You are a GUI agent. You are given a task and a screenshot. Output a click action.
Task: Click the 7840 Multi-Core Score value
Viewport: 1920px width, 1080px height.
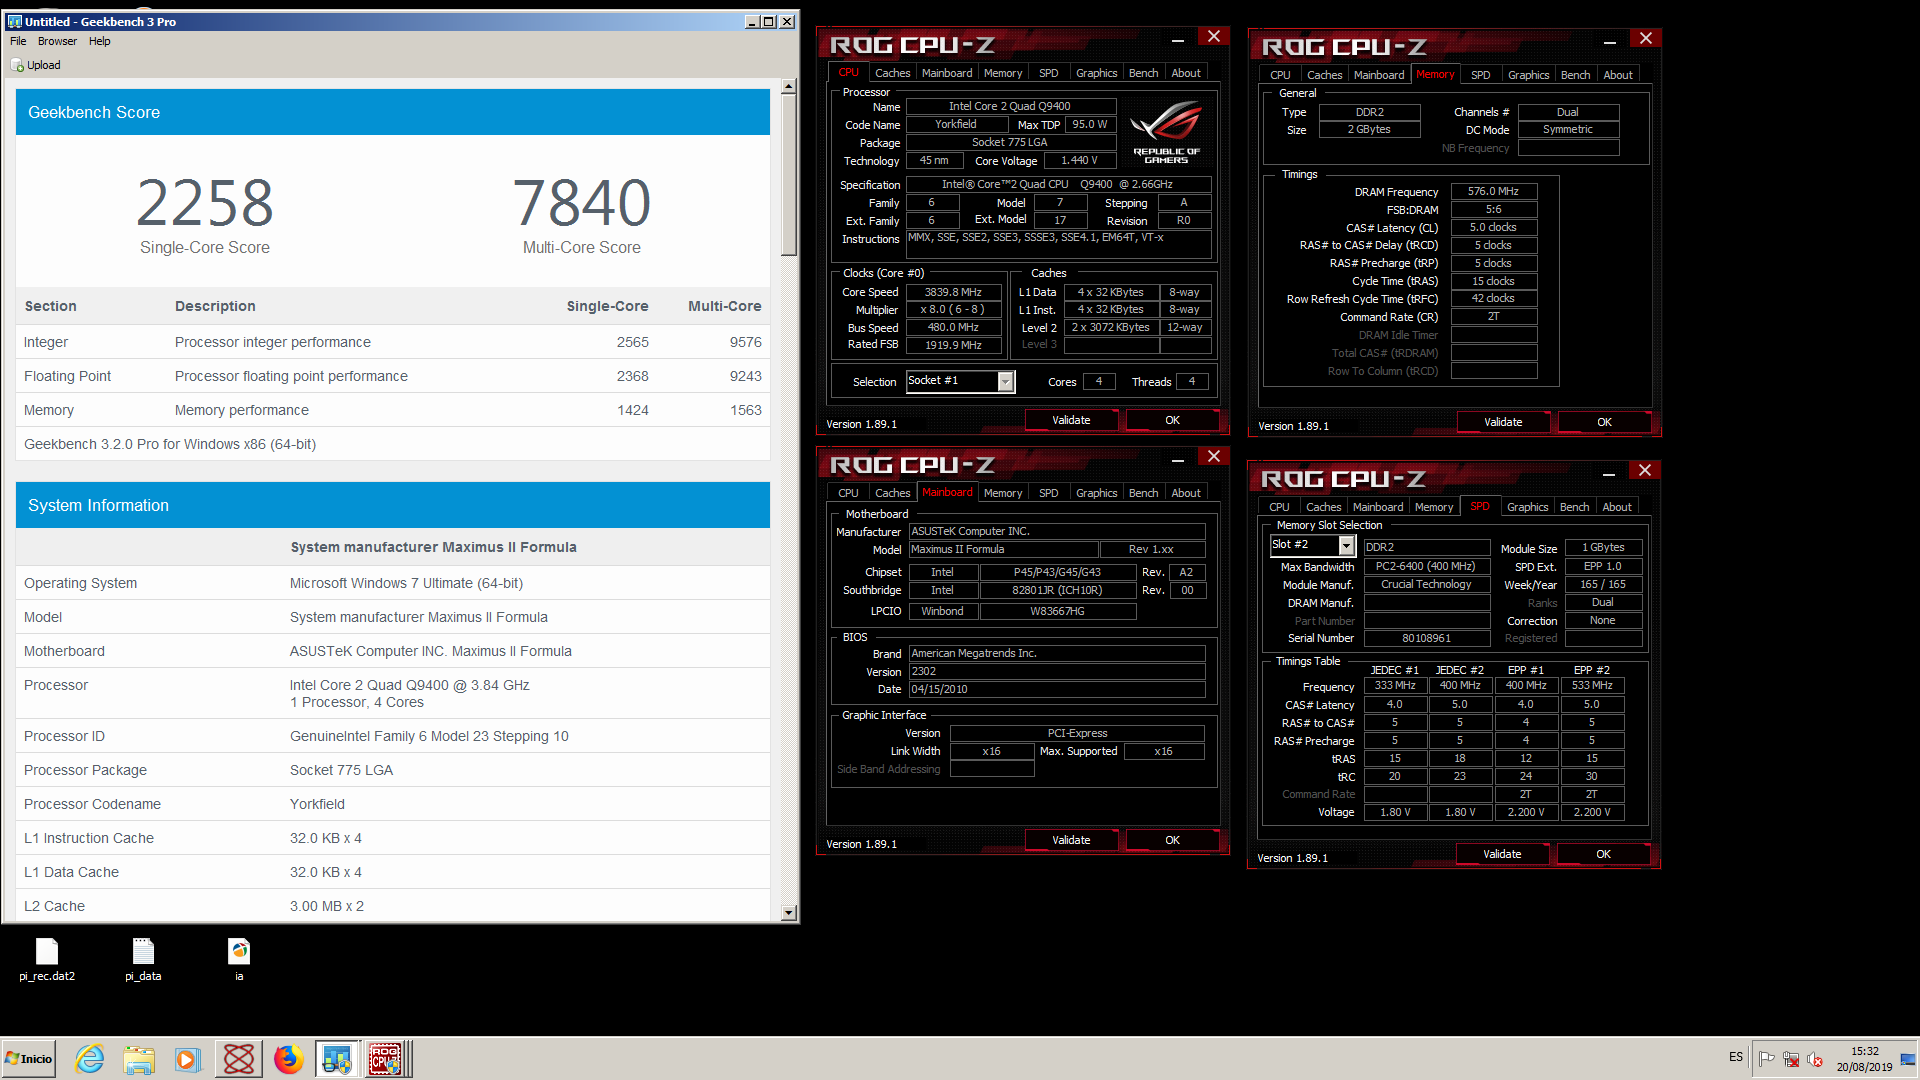(x=581, y=203)
